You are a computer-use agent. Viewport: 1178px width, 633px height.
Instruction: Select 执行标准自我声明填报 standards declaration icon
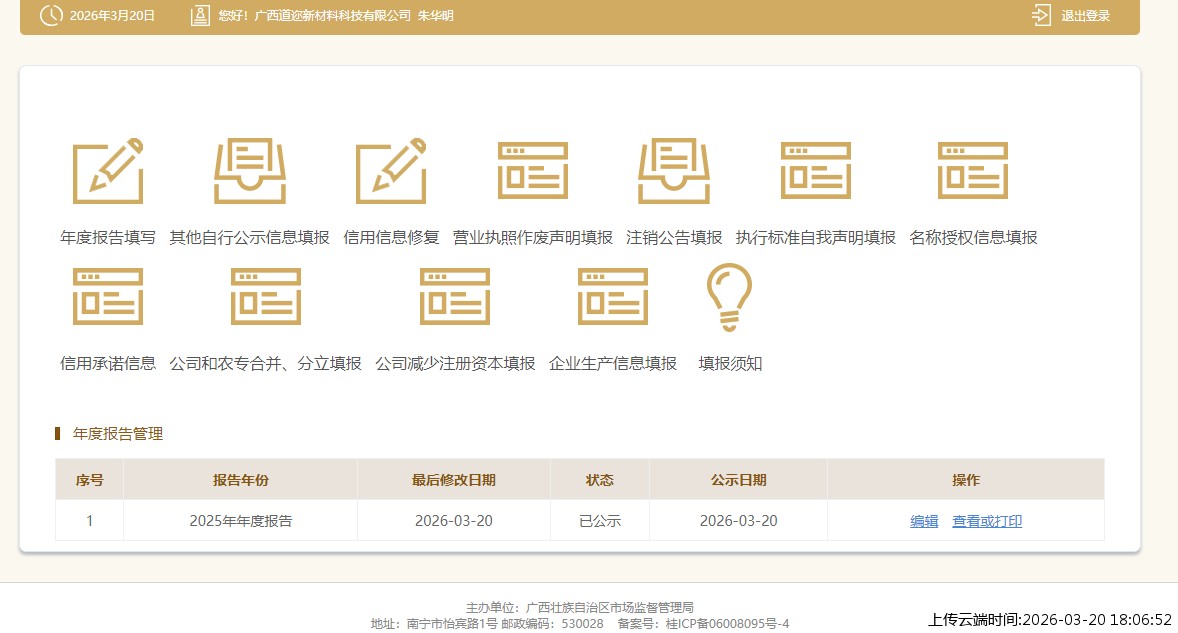815,170
